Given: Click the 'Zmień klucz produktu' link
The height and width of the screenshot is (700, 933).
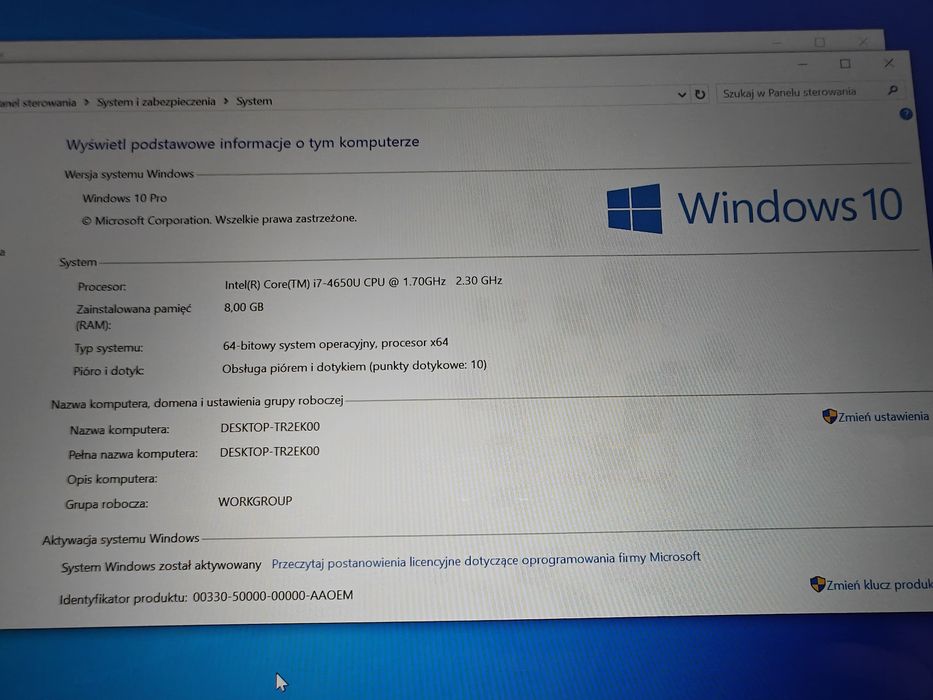Looking at the screenshot, I should [x=879, y=585].
